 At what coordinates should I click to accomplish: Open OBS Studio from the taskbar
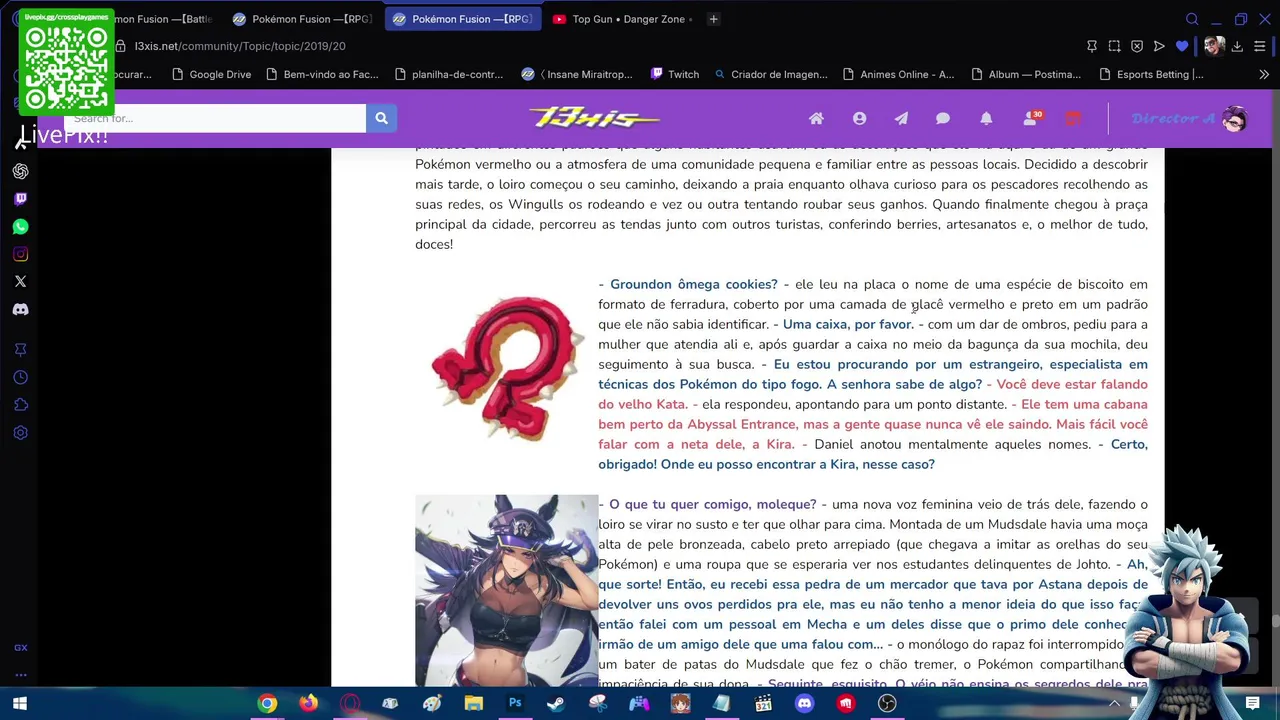[x=887, y=704]
